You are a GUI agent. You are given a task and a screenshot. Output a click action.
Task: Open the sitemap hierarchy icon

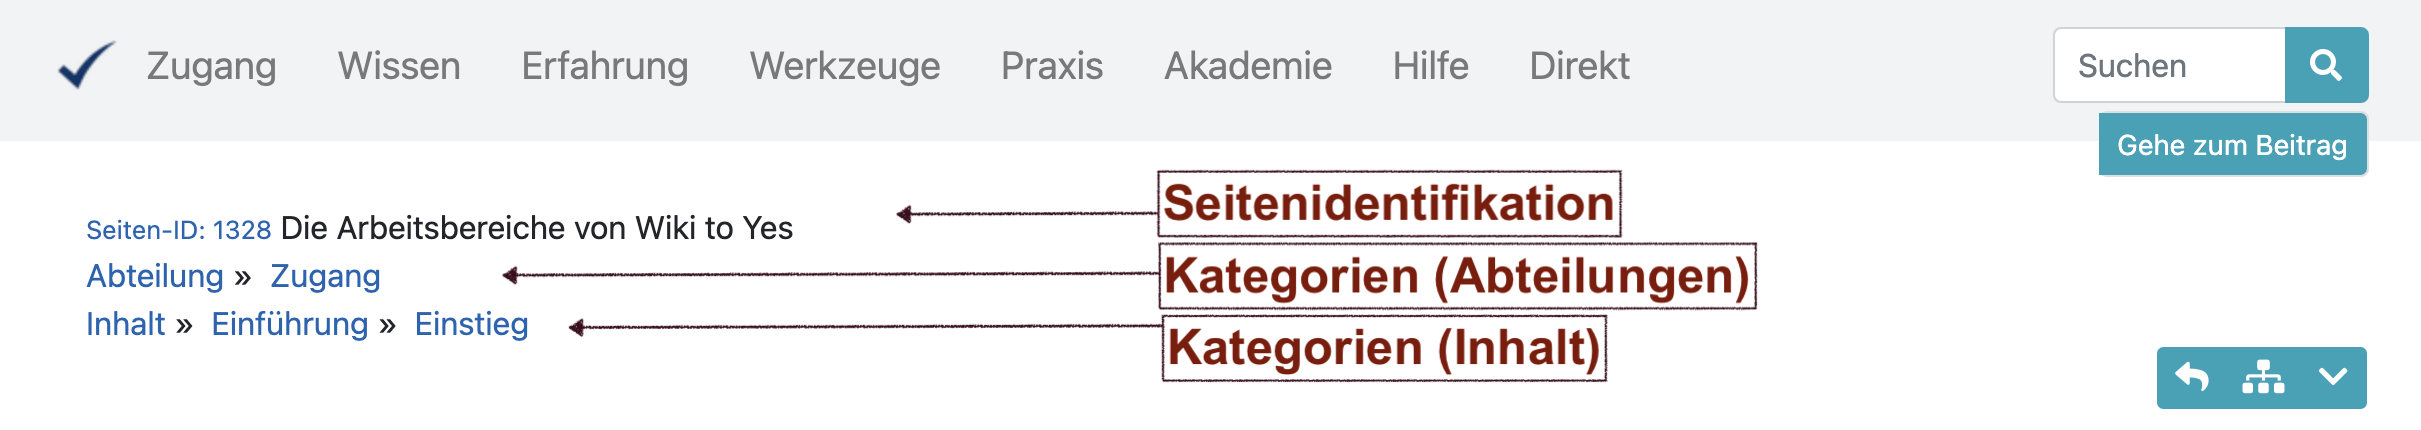(x=2263, y=378)
